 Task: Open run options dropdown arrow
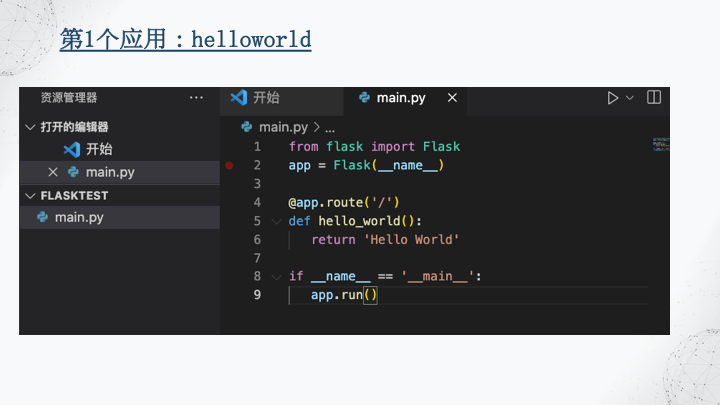click(x=630, y=98)
